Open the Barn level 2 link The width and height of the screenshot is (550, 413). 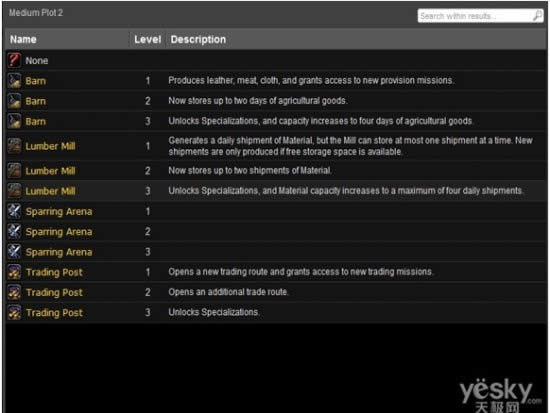pos(35,101)
